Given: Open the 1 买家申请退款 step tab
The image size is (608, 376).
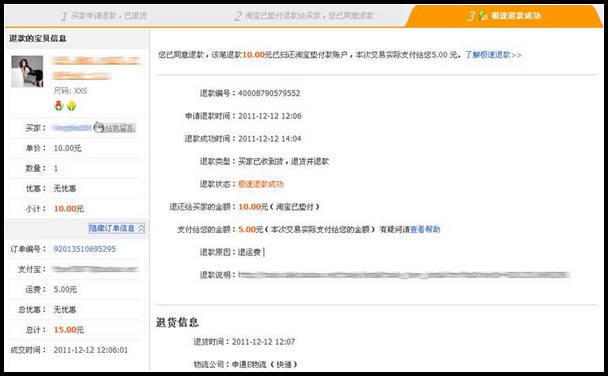Looking at the screenshot, I should 104,16.
